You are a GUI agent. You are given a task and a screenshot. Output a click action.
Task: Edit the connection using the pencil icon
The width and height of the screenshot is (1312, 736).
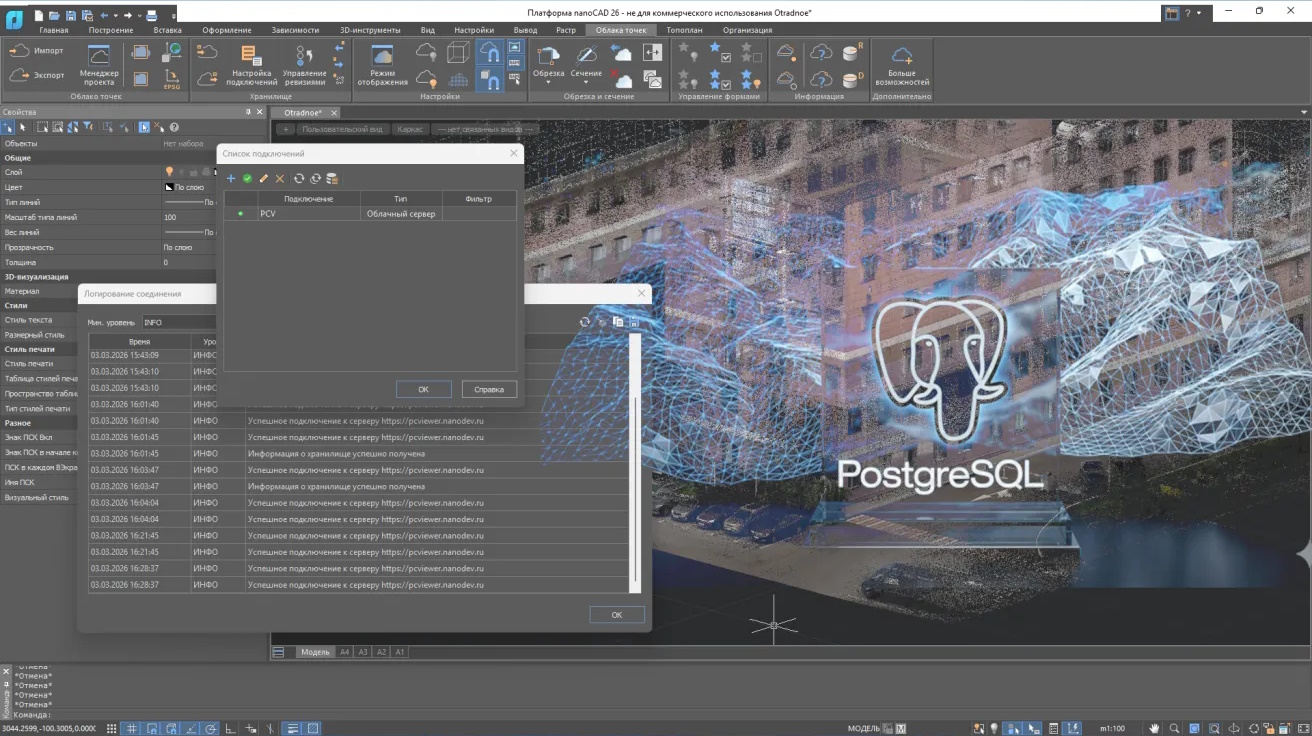264,178
